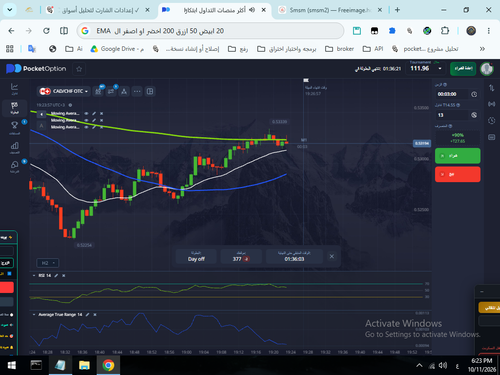Image resolution: width=500 pixels, height=375 pixels.
Task: Remove Average True Range 14 indicator
Action: pos(95,314)
